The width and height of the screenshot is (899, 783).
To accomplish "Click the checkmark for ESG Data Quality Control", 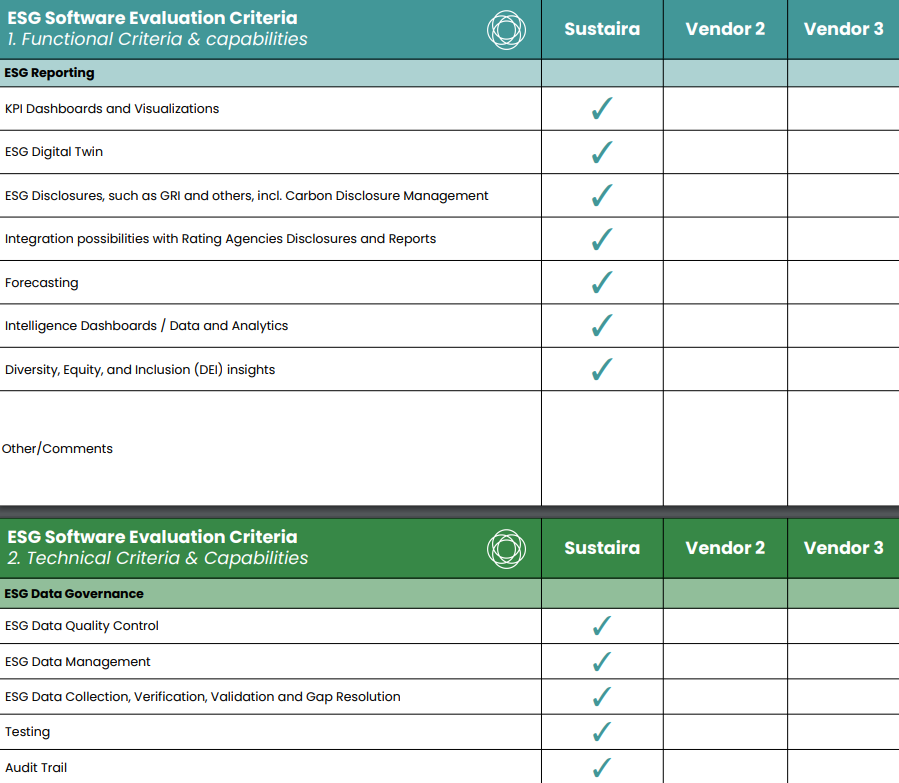I will point(601,624).
